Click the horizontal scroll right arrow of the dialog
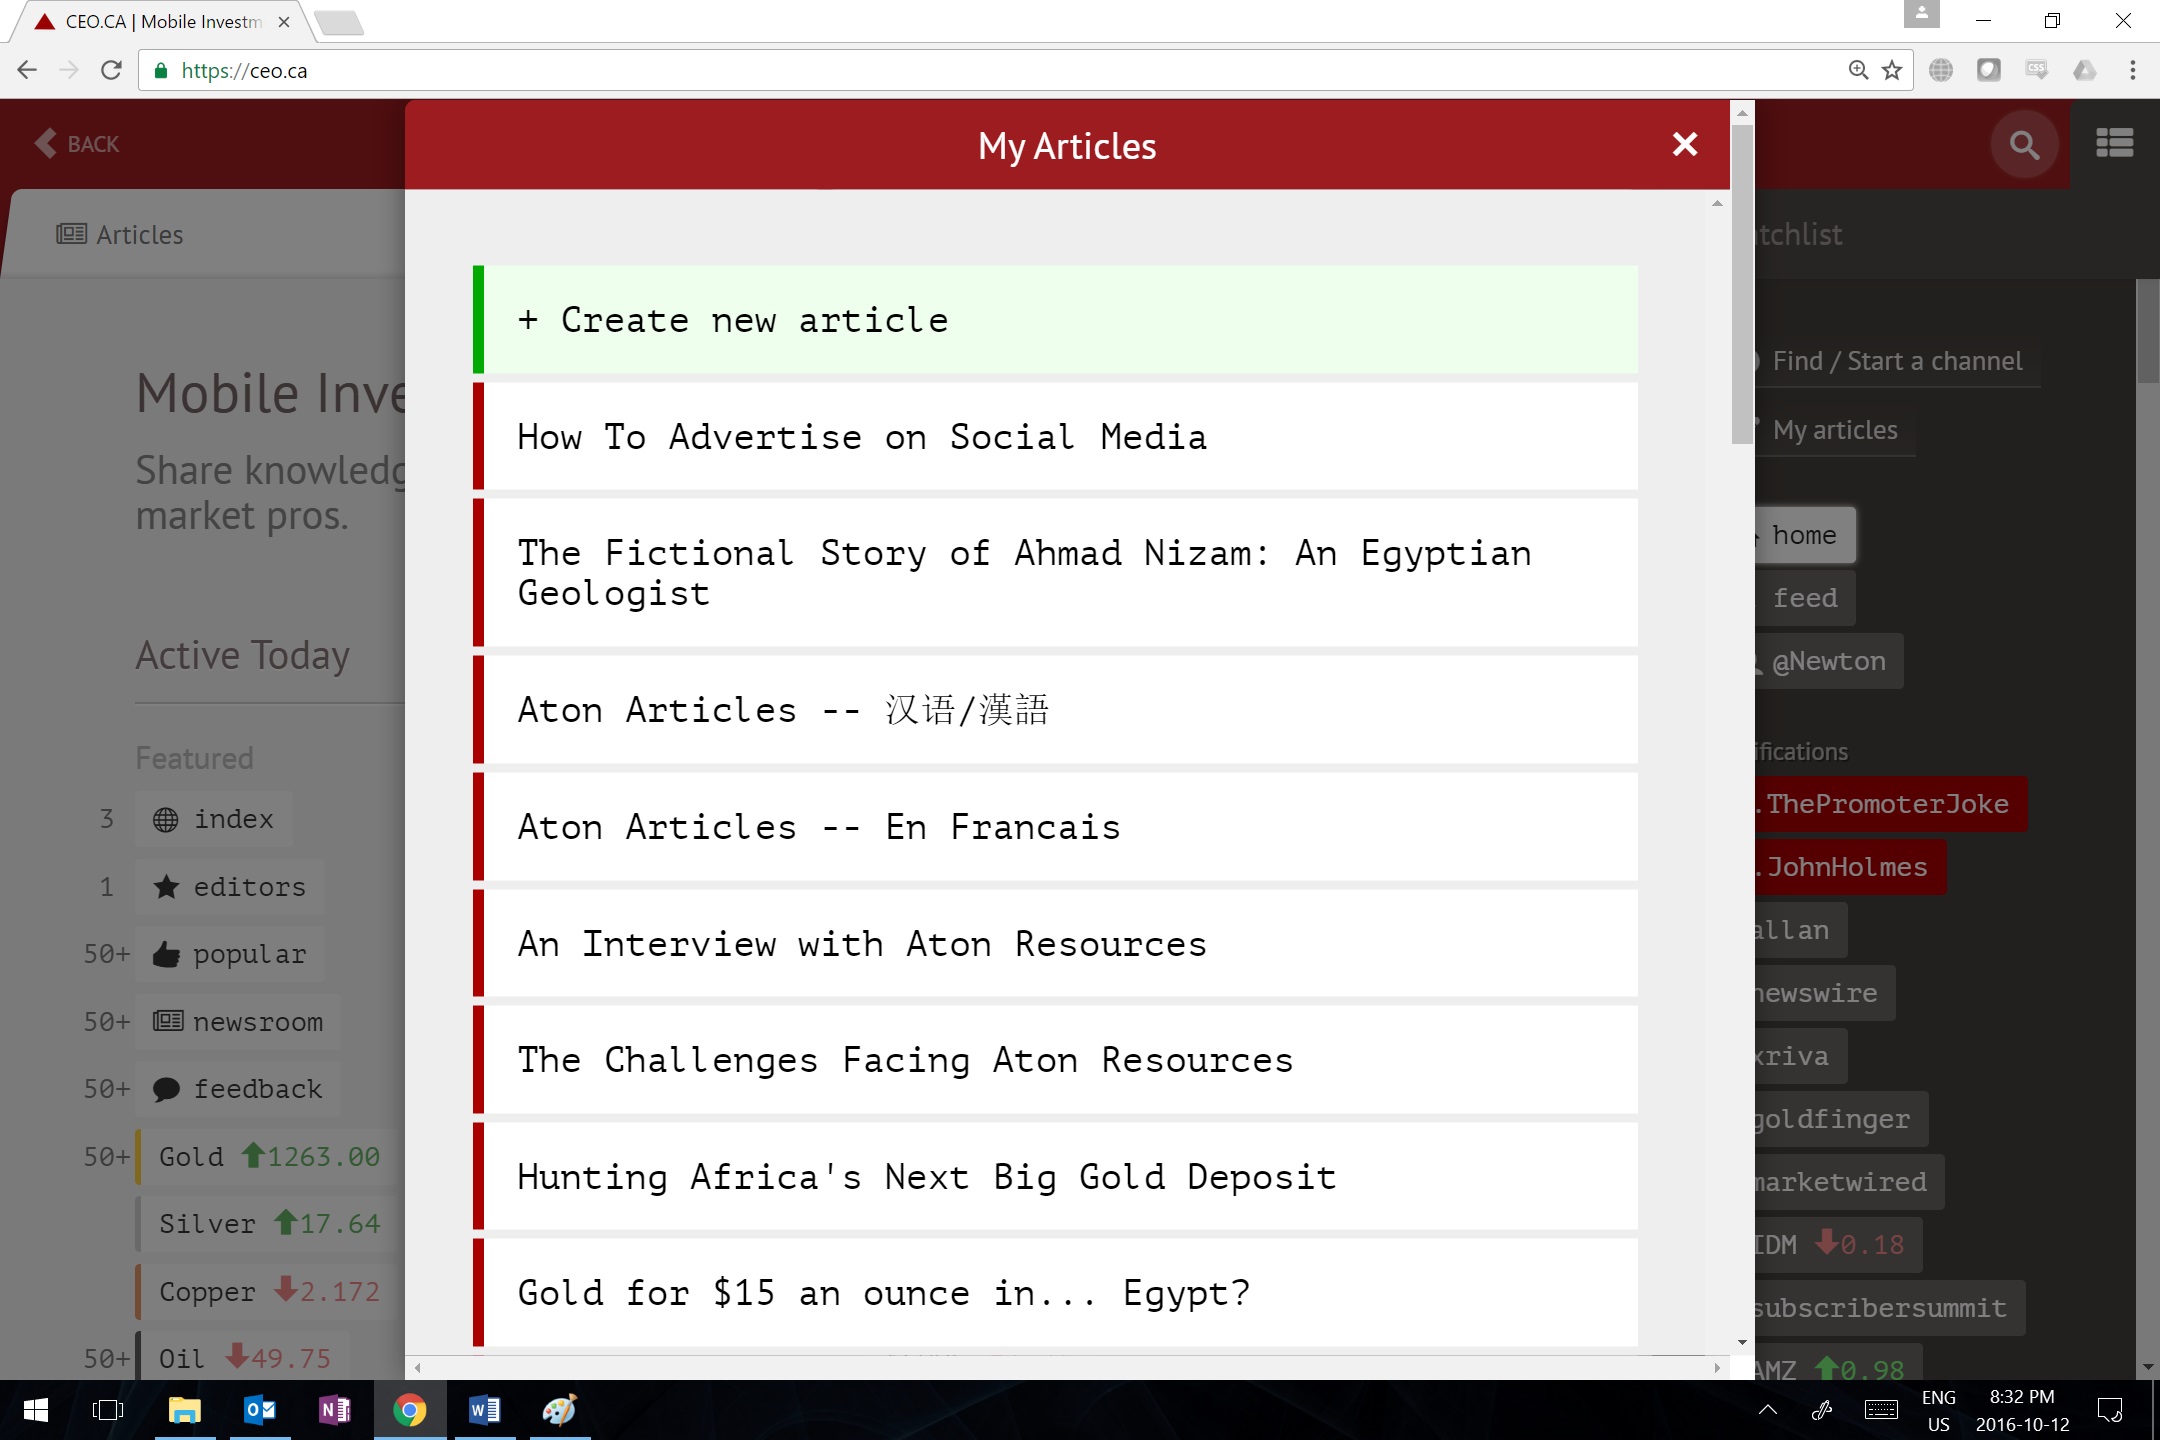The image size is (2160, 1440). pos(1717,1367)
